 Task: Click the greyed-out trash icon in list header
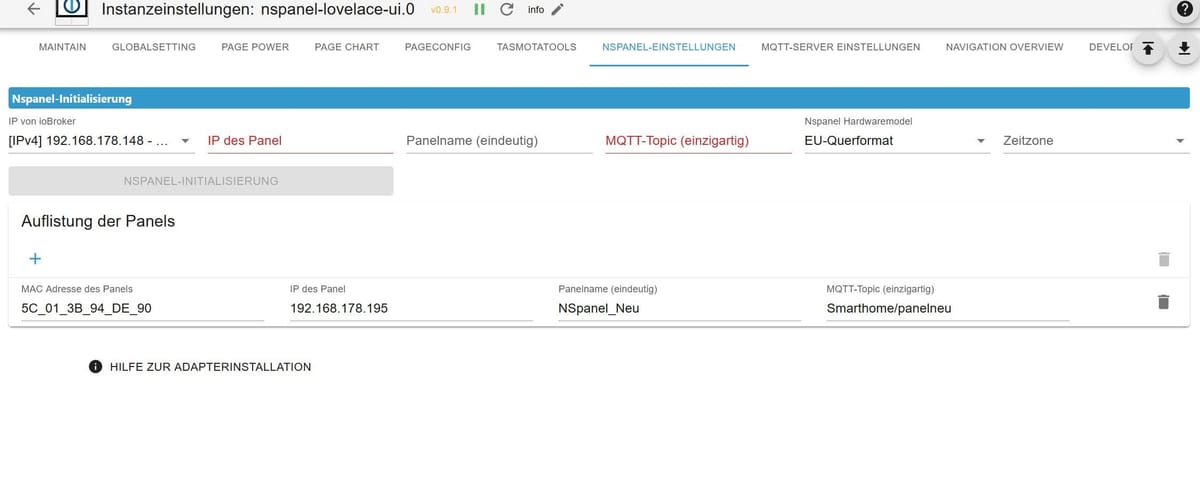pyautogui.click(x=1163, y=259)
